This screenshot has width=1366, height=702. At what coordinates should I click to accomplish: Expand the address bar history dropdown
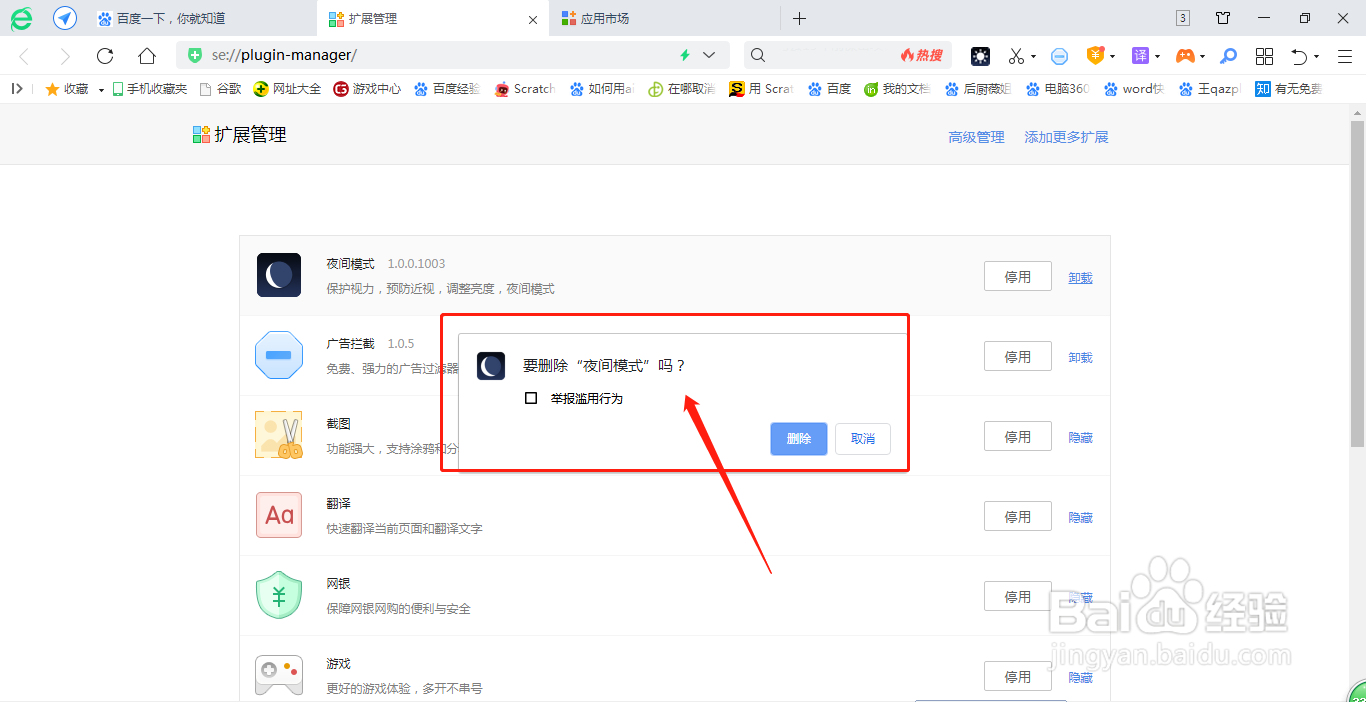pyautogui.click(x=709, y=55)
